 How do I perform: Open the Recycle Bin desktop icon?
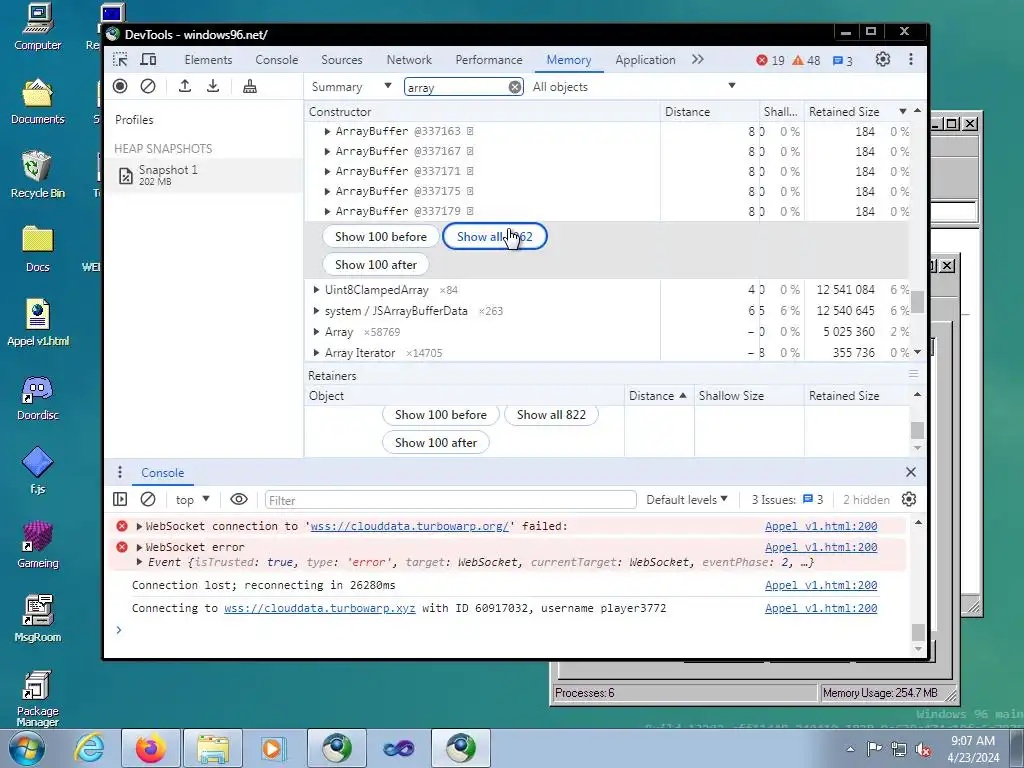click(x=37, y=174)
